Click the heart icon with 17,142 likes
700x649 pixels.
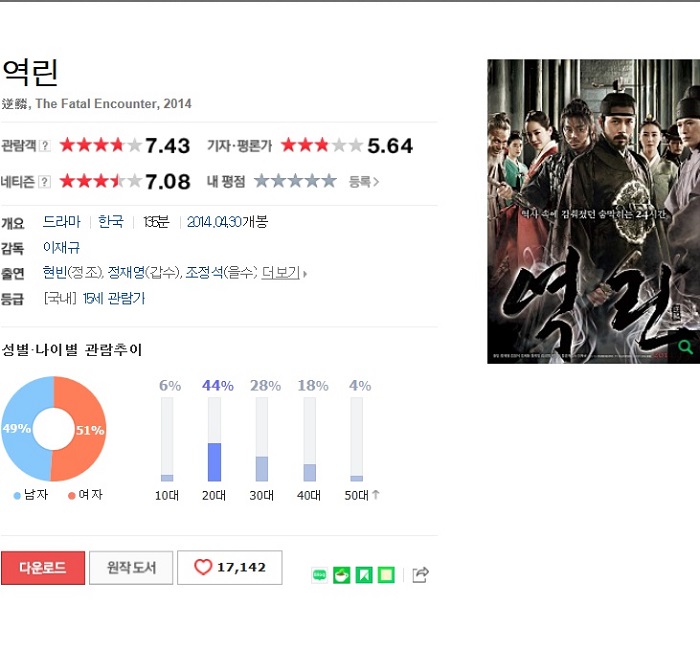230,567
